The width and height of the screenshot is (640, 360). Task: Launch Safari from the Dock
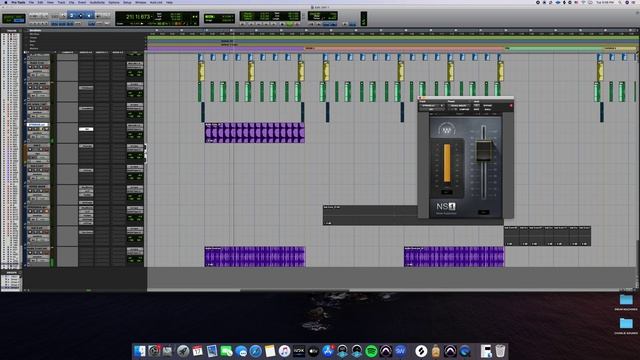tap(256, 351)
